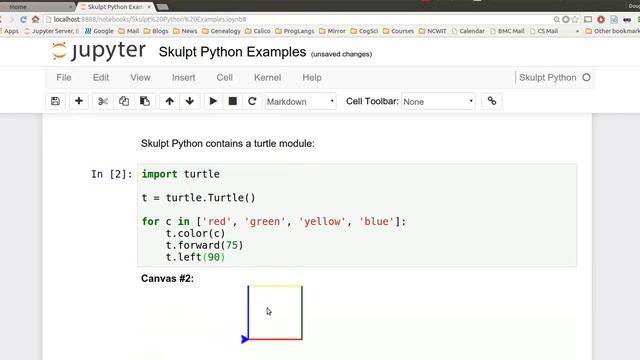Interrupt the kernel with the stop button
640x360 pixels.
(x=233, y=101)
